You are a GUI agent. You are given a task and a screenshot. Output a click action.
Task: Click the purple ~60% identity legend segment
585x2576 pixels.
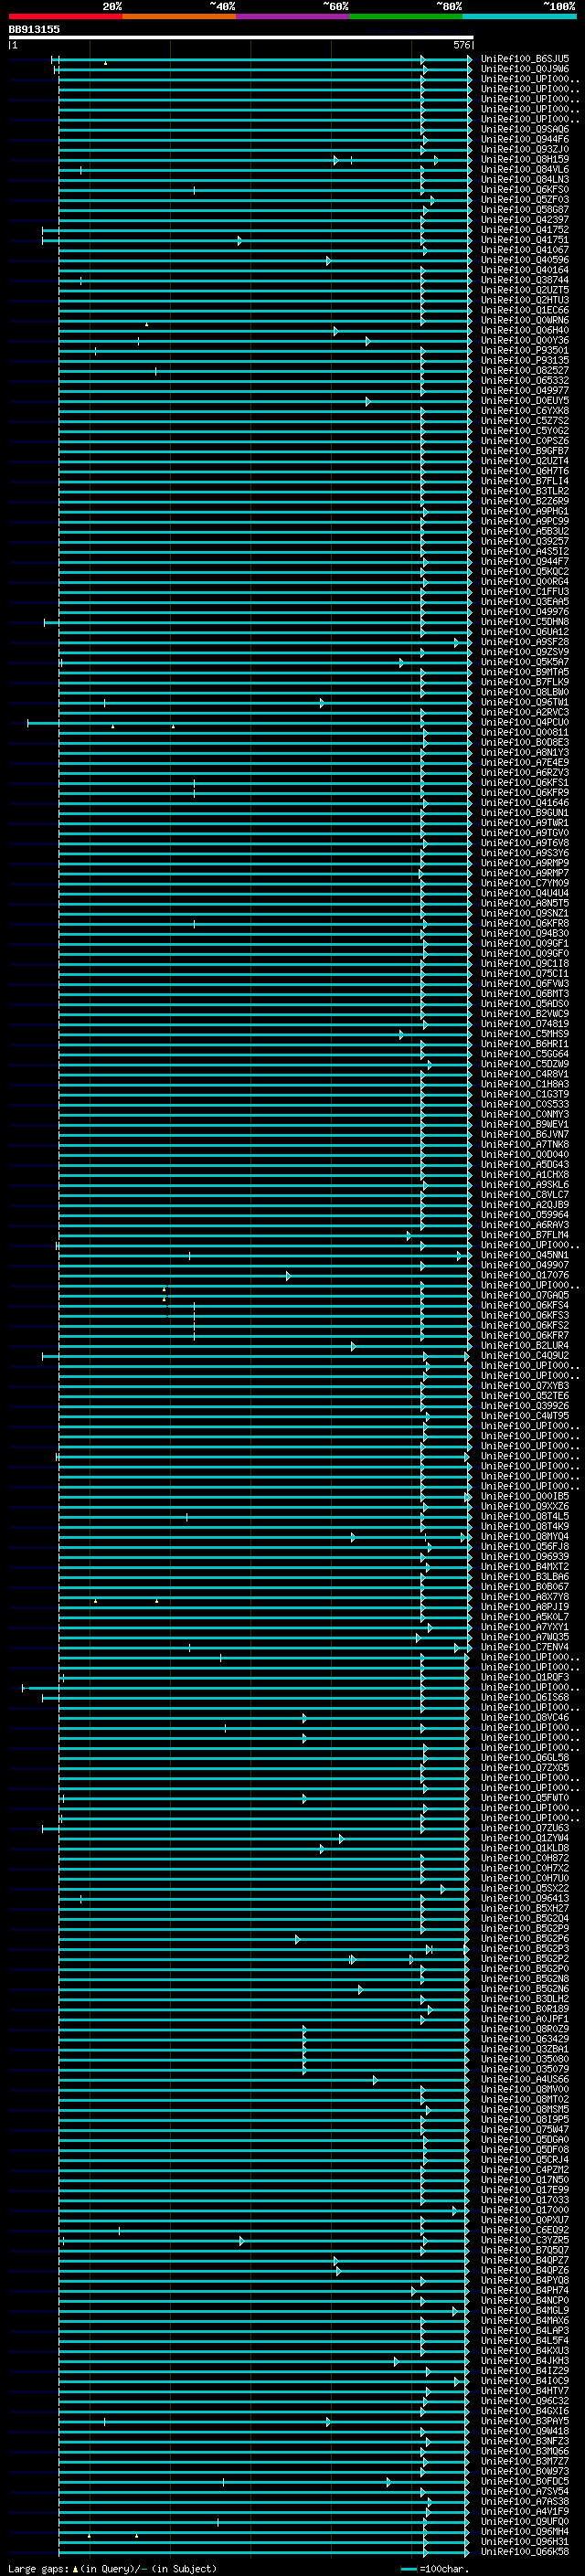click(x=293, y=16)
